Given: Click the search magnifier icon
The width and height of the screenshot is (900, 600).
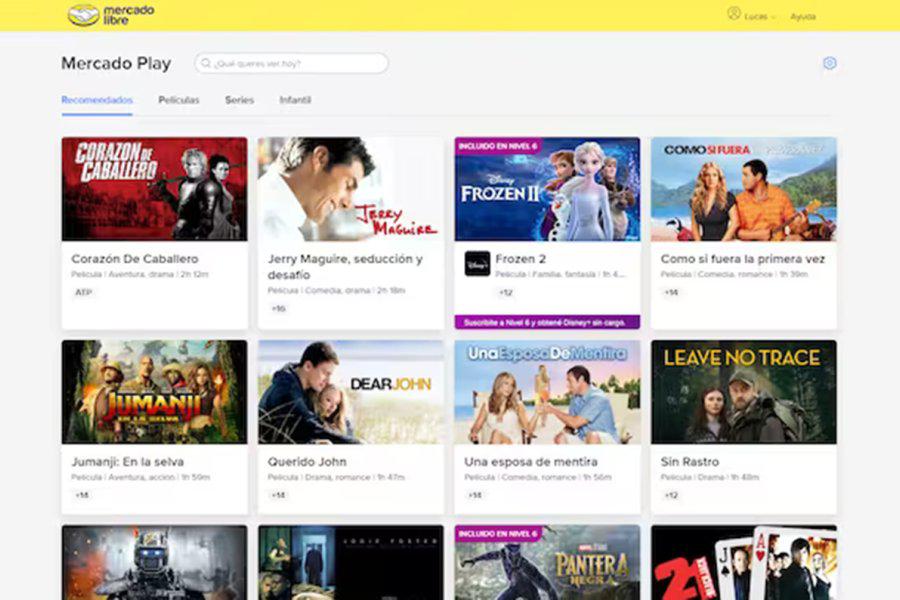Looking at the screenshot, I should pos(206,63).
